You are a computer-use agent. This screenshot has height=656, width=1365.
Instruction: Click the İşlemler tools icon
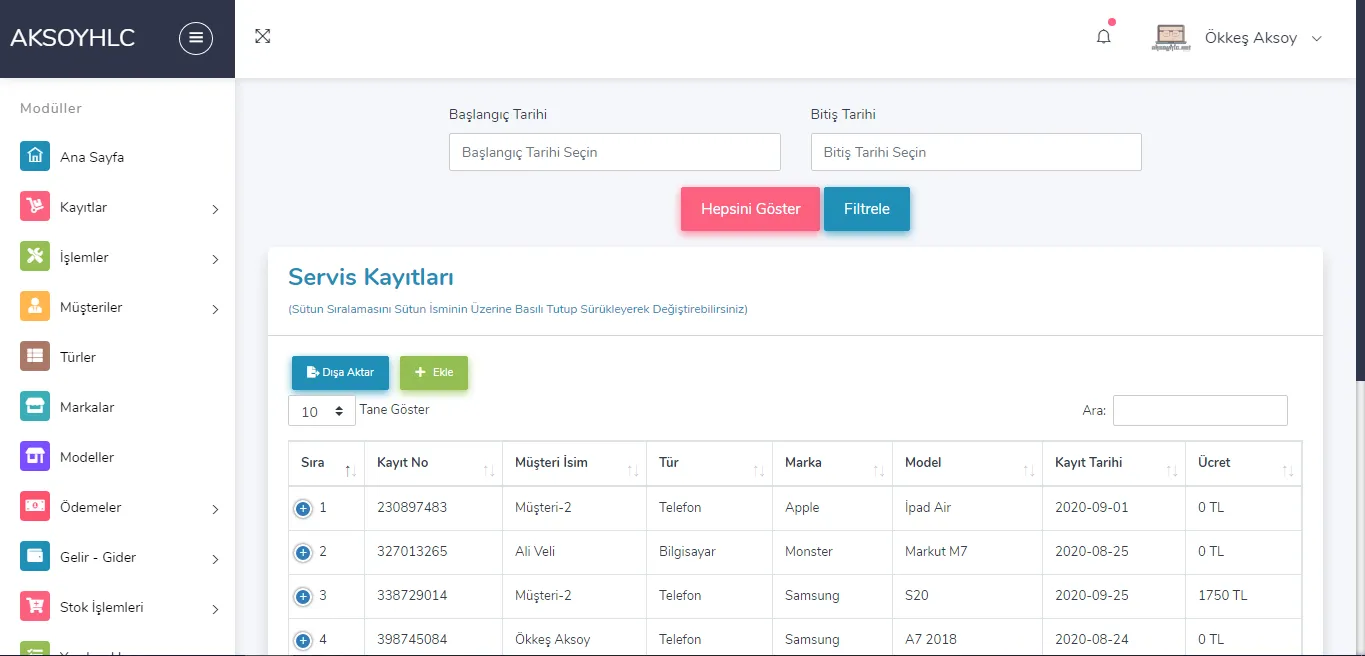point(35,257)
